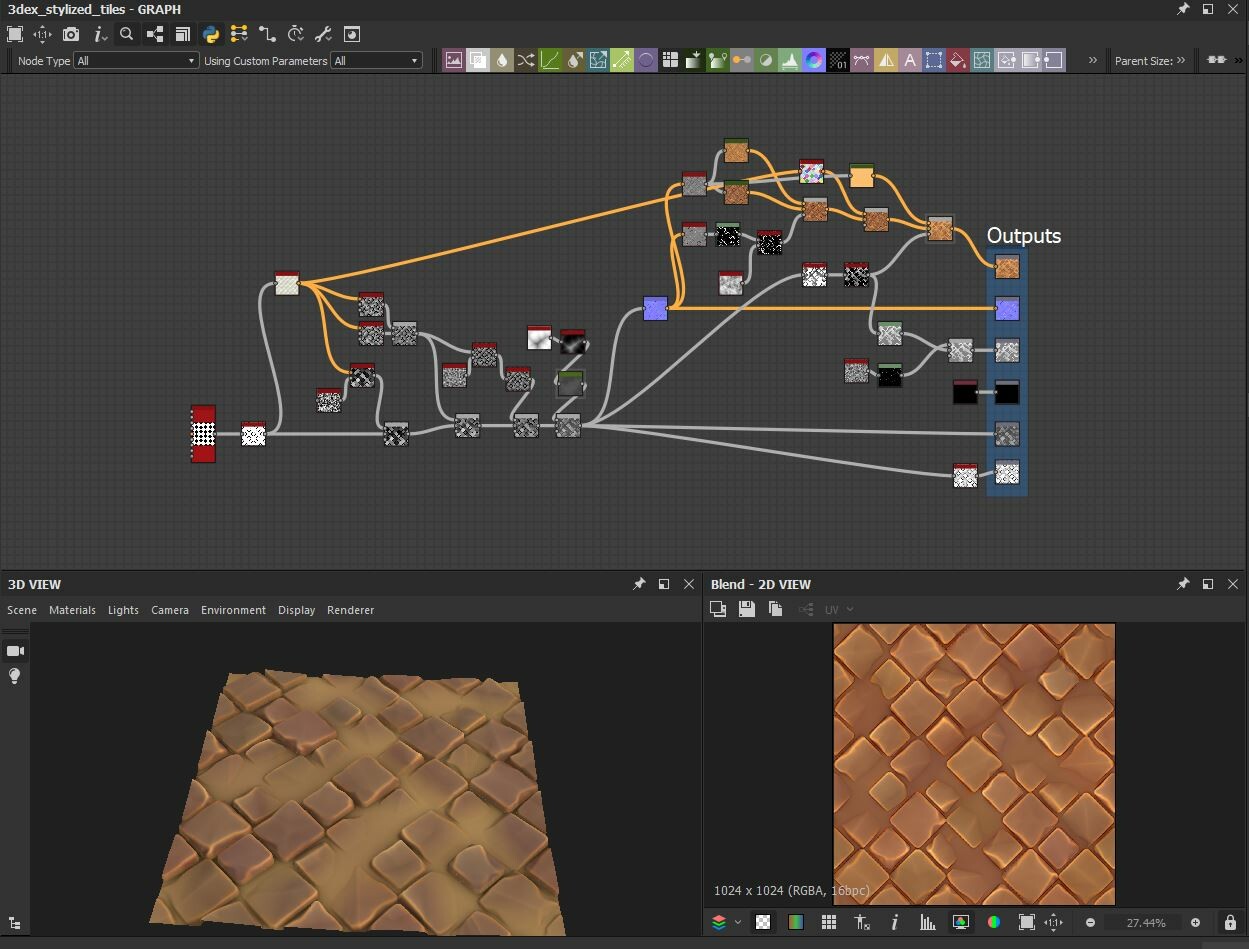Viewport: 1249px width, 949px height.
Task: Activate the graph search magnifier tool
Action: click(126, 34)
